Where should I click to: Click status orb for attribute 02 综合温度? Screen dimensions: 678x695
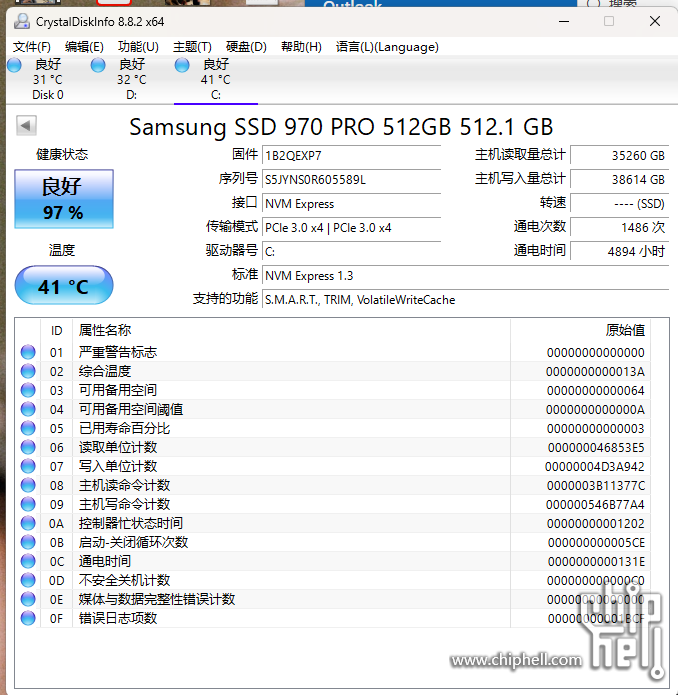tap(28, 371)
